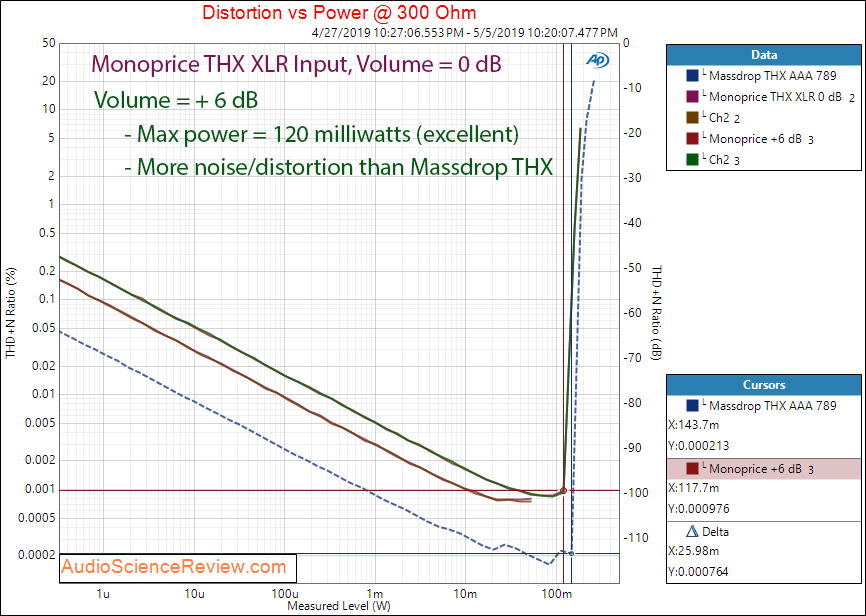Click the 100m tick label on the x-axis
The width and height of the screenshot is (866, 616).
[x=556, y=594]
